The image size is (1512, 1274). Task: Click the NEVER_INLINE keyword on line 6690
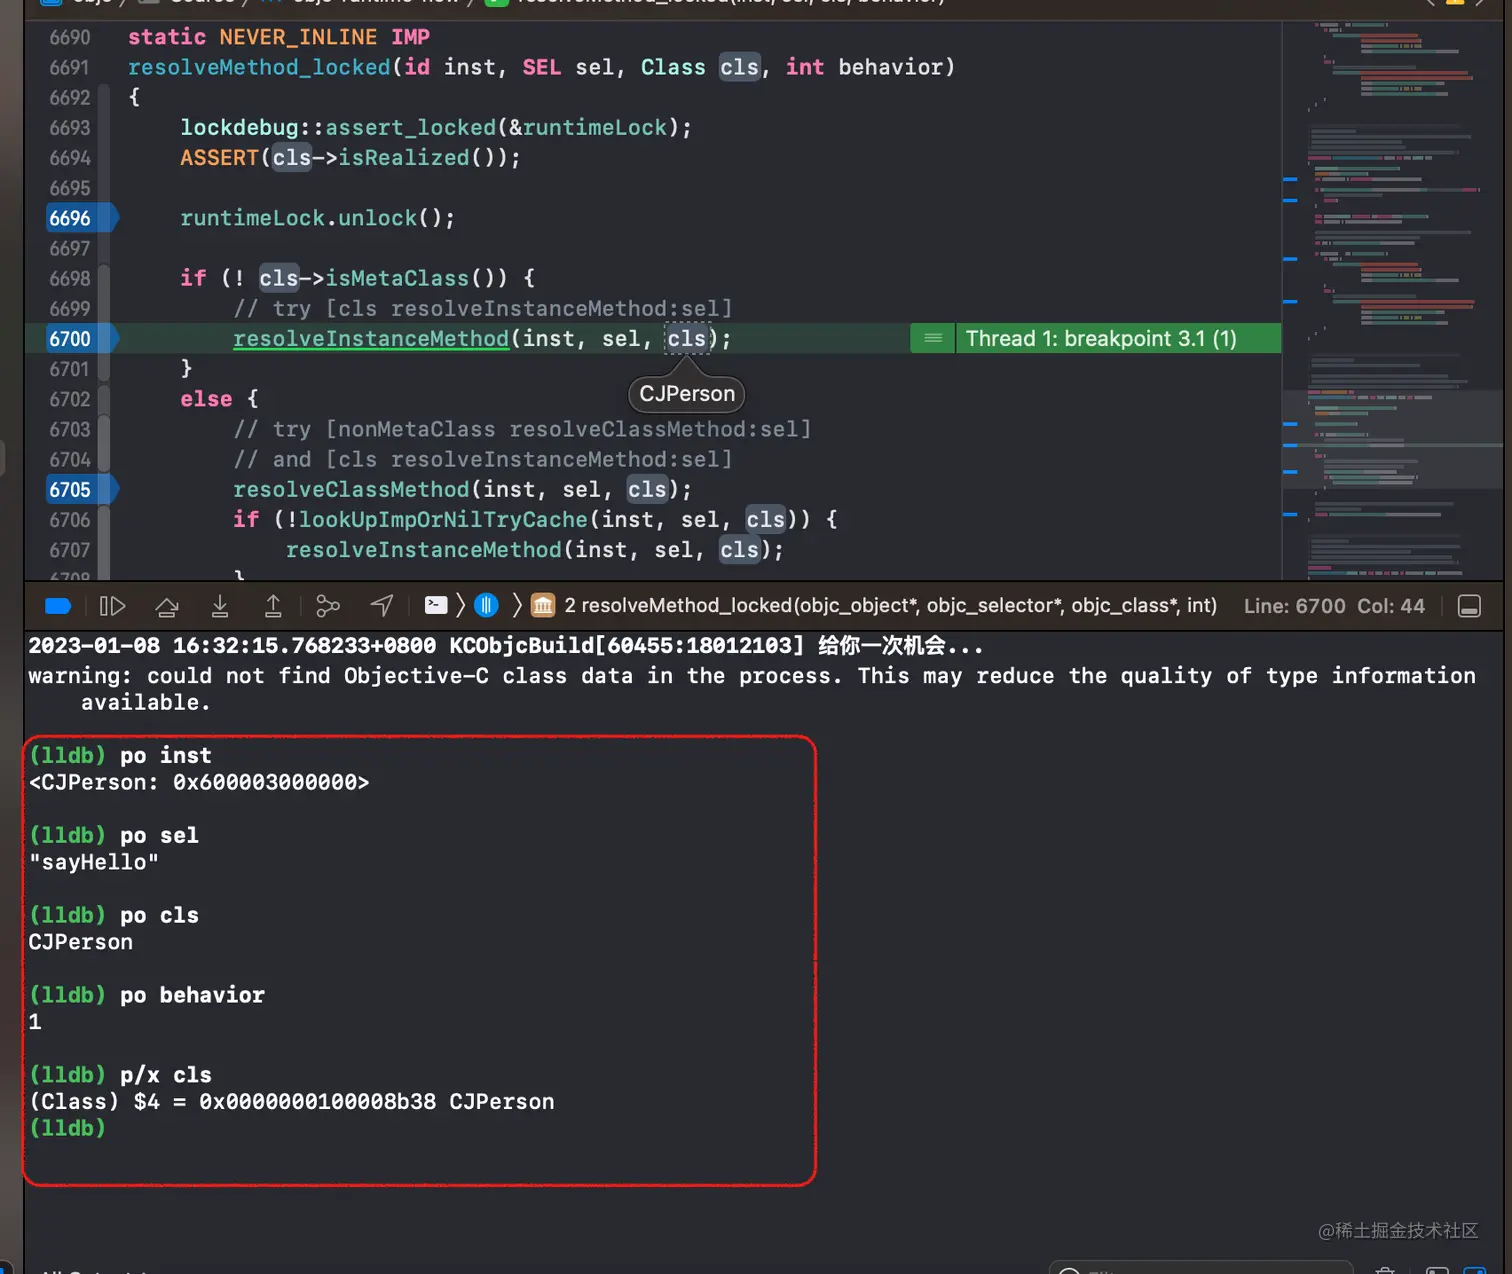[x=298, y=38]
